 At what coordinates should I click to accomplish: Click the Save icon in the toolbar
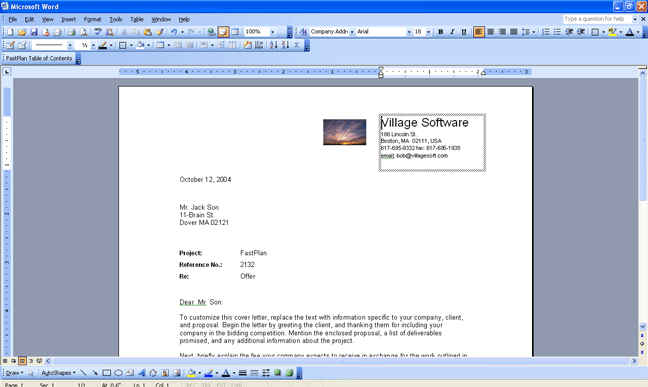tap(34, 32)
